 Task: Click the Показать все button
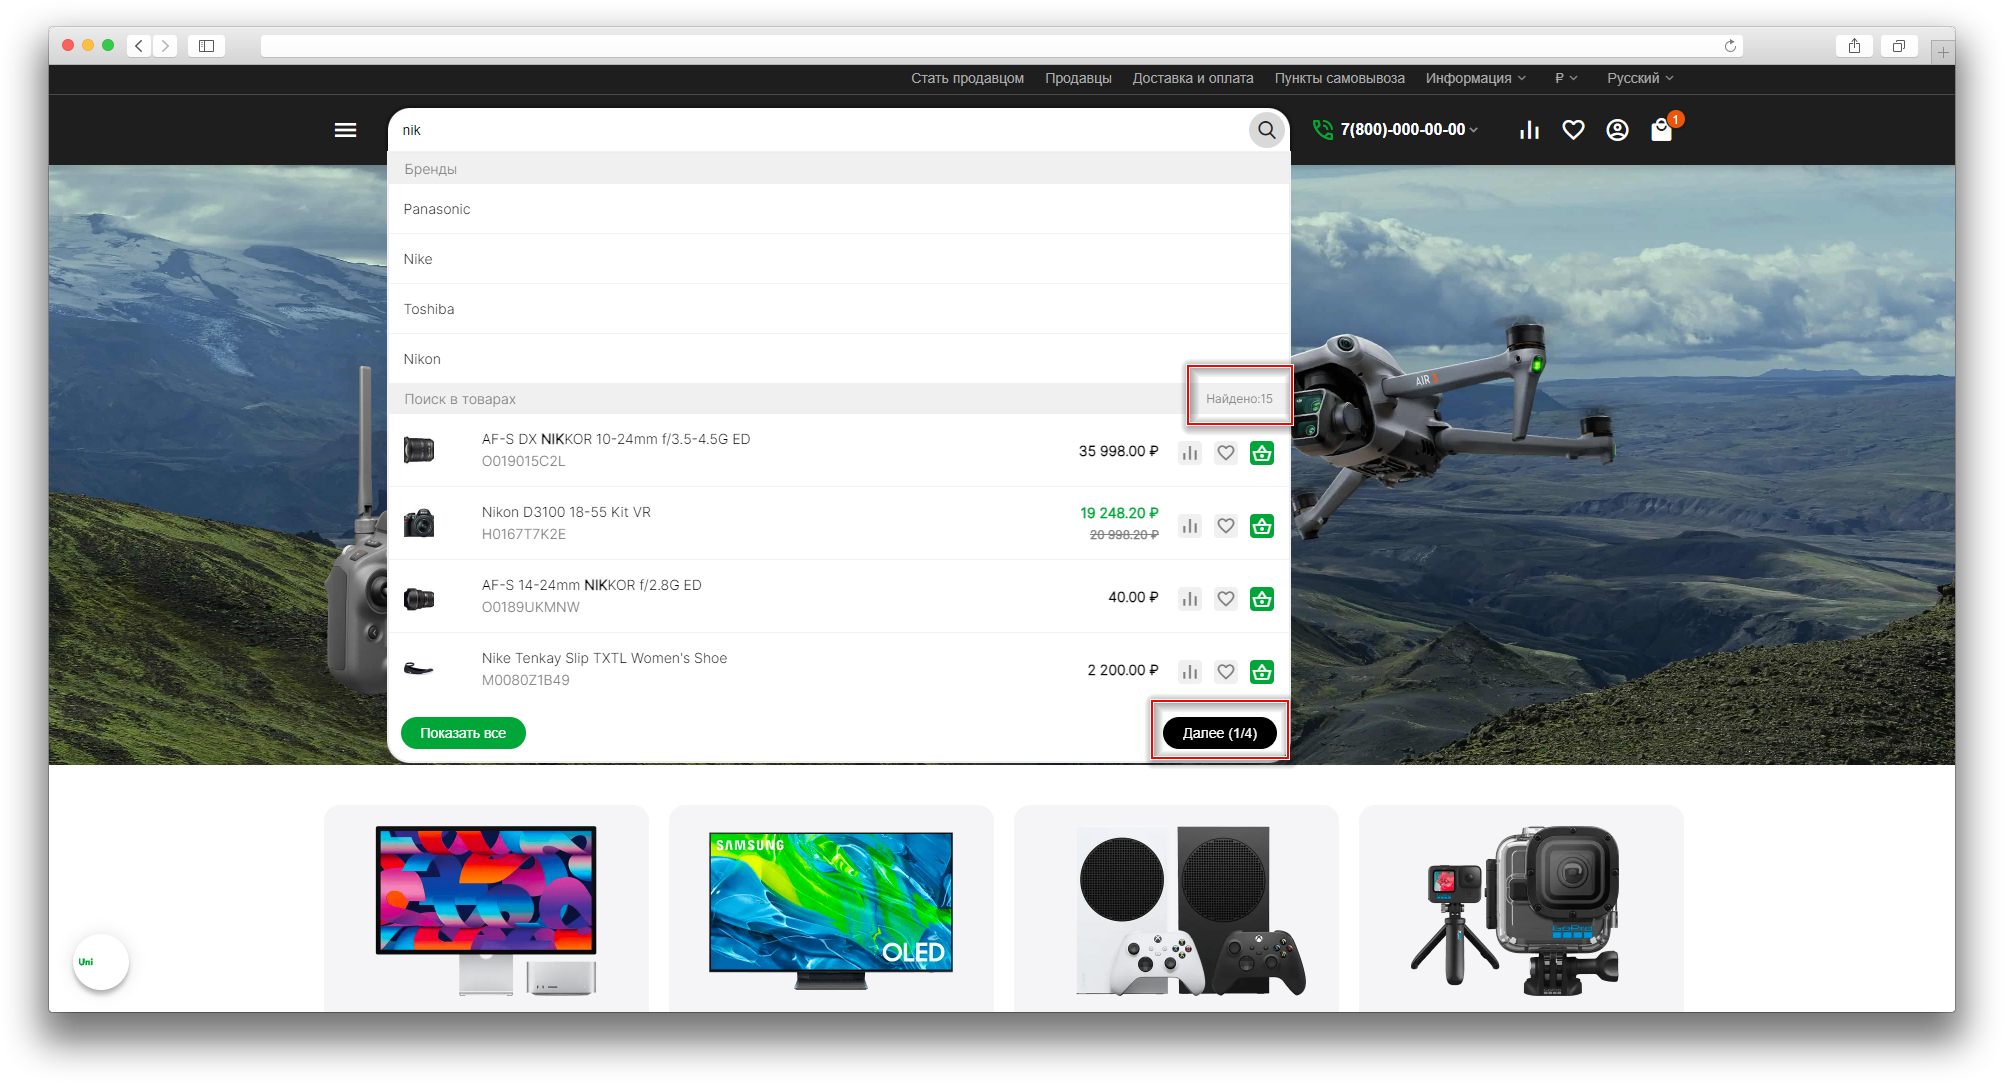click(463, 733)
